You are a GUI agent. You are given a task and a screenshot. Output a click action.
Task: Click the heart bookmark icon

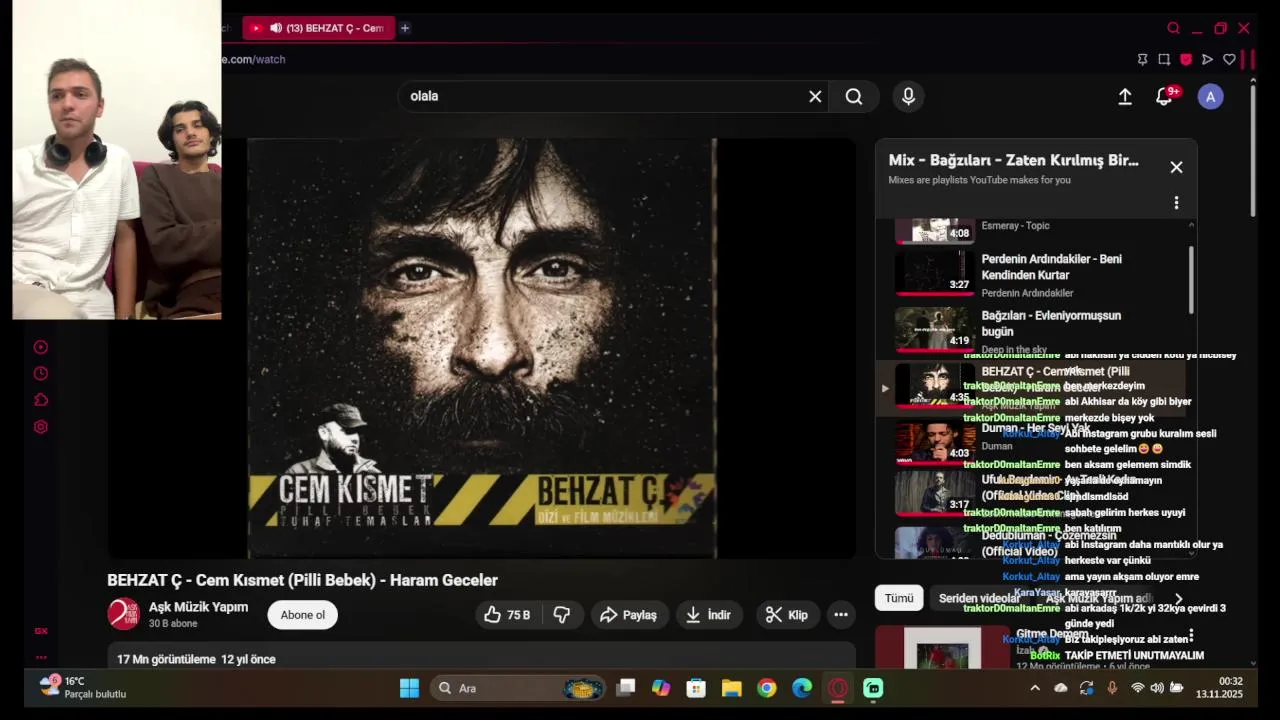click(1229, 59)
